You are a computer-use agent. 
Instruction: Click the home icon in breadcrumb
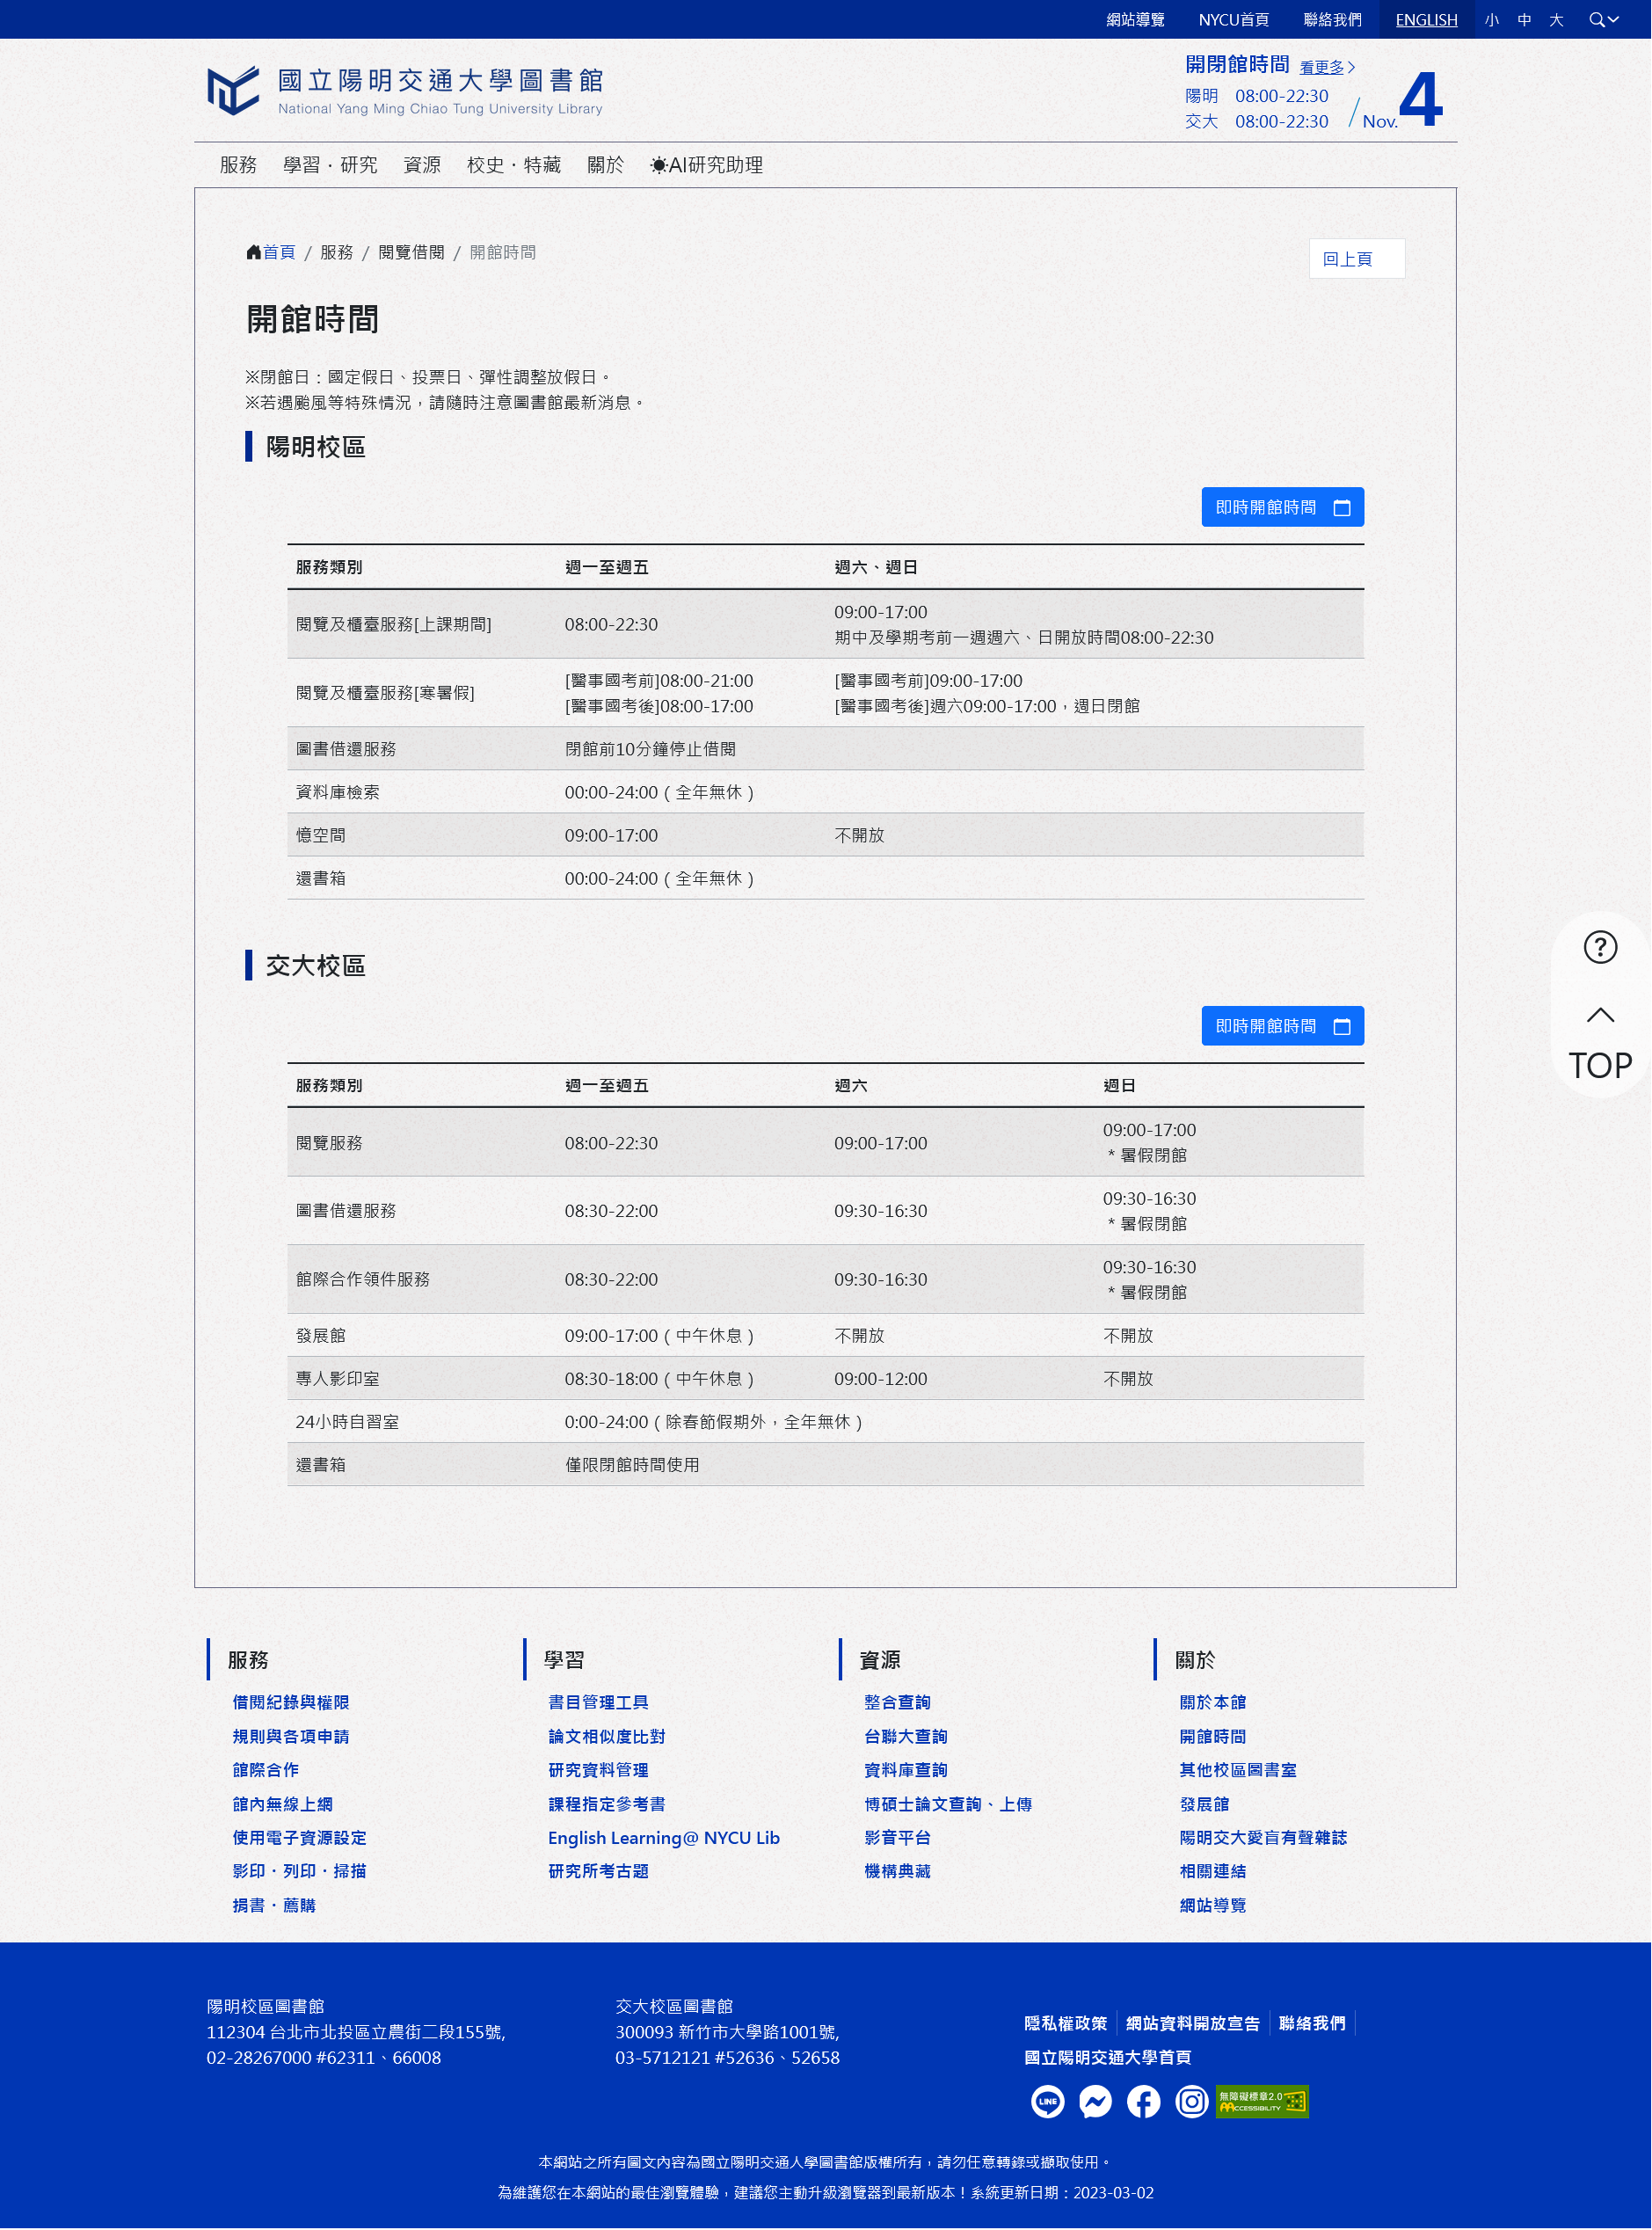(x=254, y=252)
